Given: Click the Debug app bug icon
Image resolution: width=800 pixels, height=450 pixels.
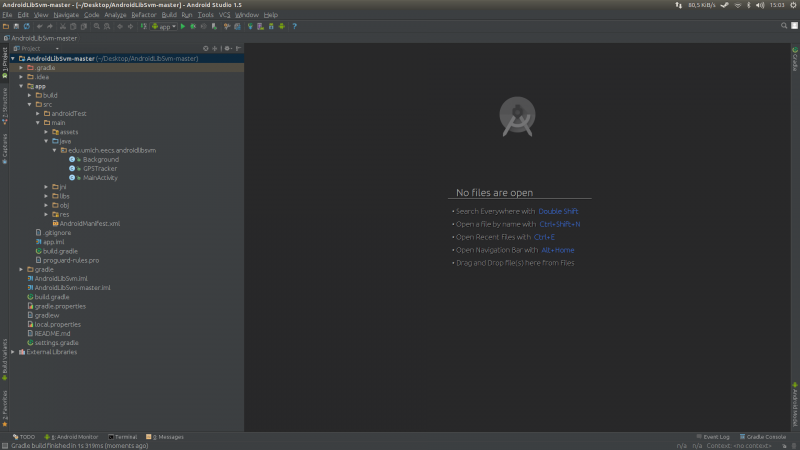Looking at the screenshot, I should 193,26.
